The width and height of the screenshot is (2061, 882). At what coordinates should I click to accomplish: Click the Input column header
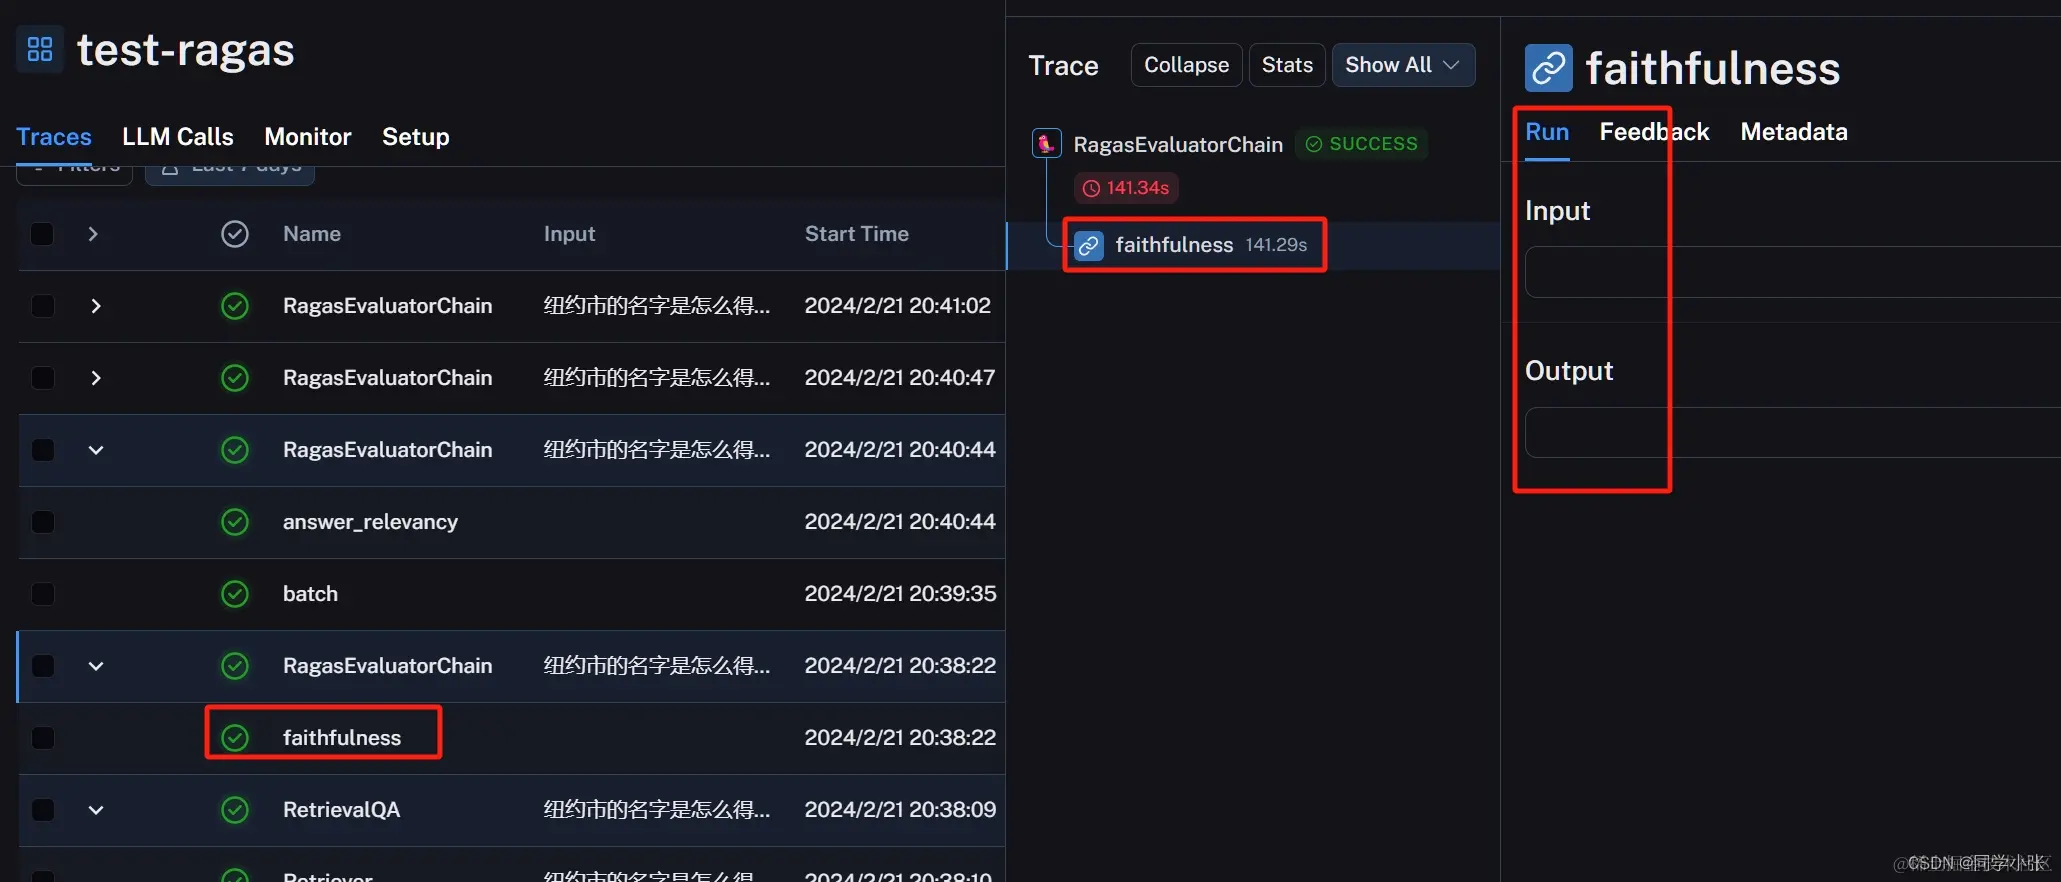tap(569, 234)
